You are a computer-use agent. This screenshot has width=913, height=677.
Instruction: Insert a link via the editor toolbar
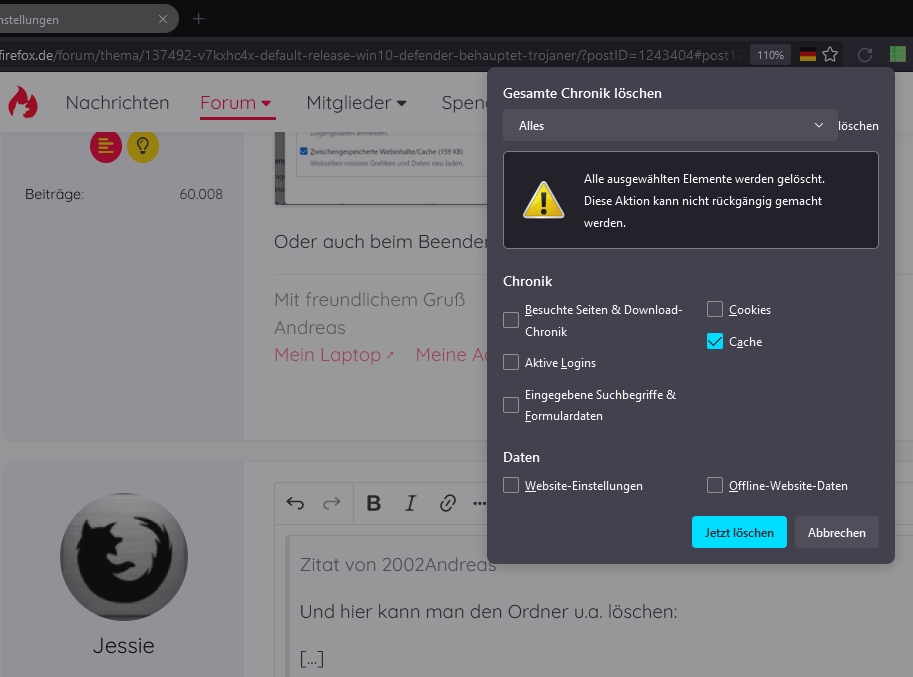447,503
